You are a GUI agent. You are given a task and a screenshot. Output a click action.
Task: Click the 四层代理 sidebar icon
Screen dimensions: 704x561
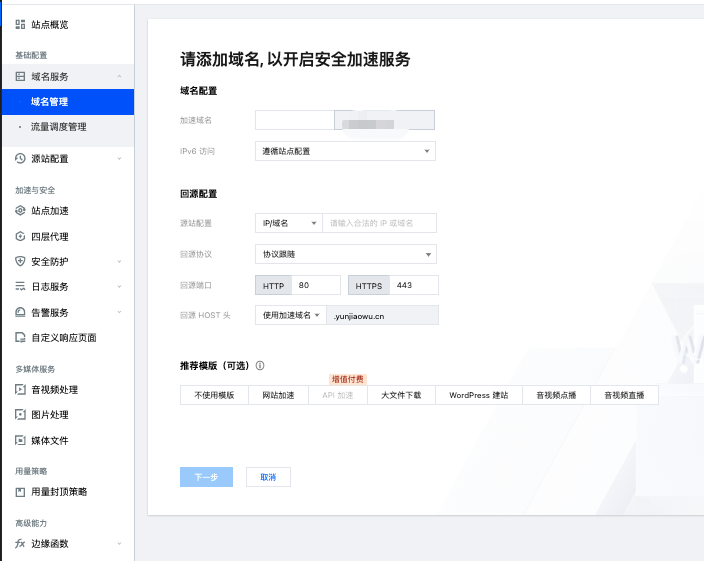[20, 237]
